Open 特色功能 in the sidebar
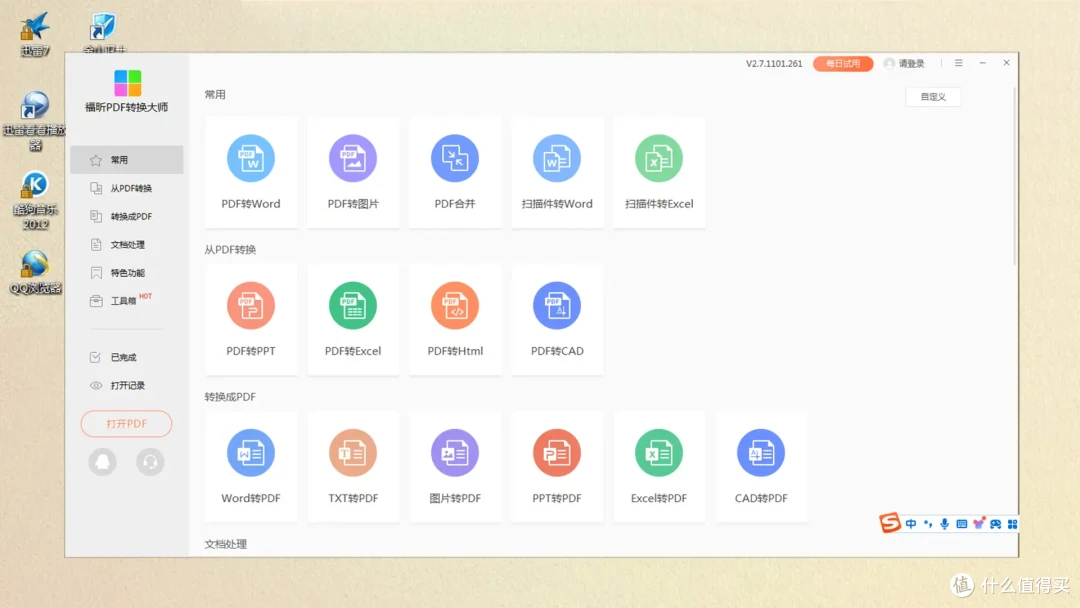 click(127, 273)
